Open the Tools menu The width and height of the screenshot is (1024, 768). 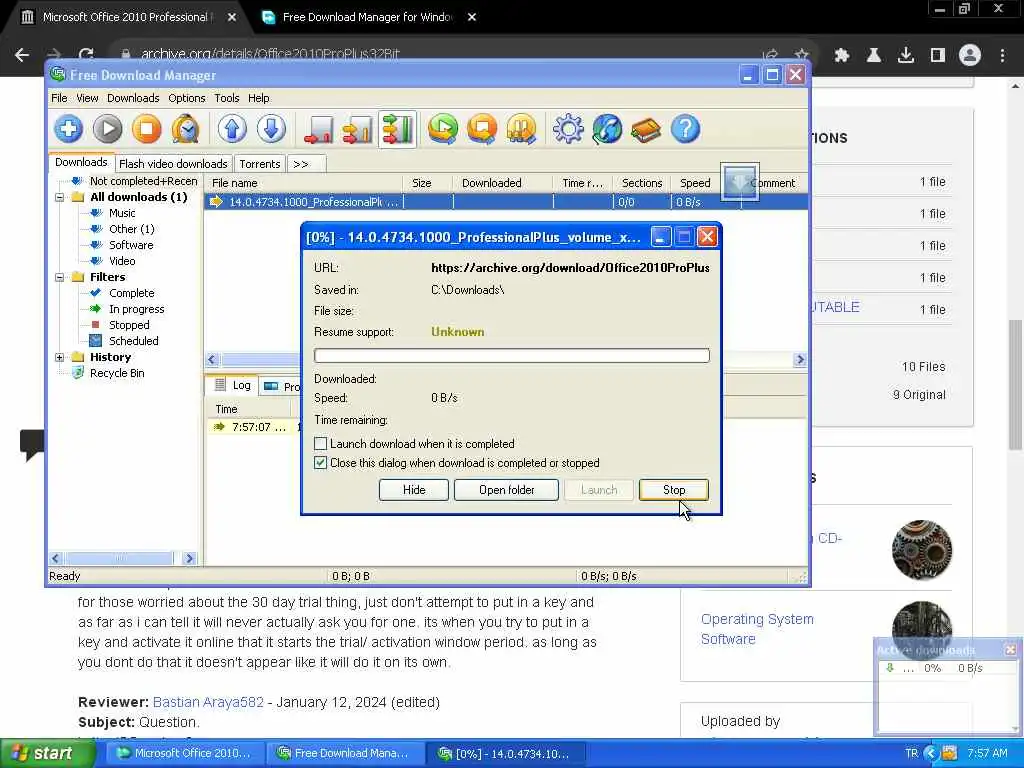(x=227, y=98)
